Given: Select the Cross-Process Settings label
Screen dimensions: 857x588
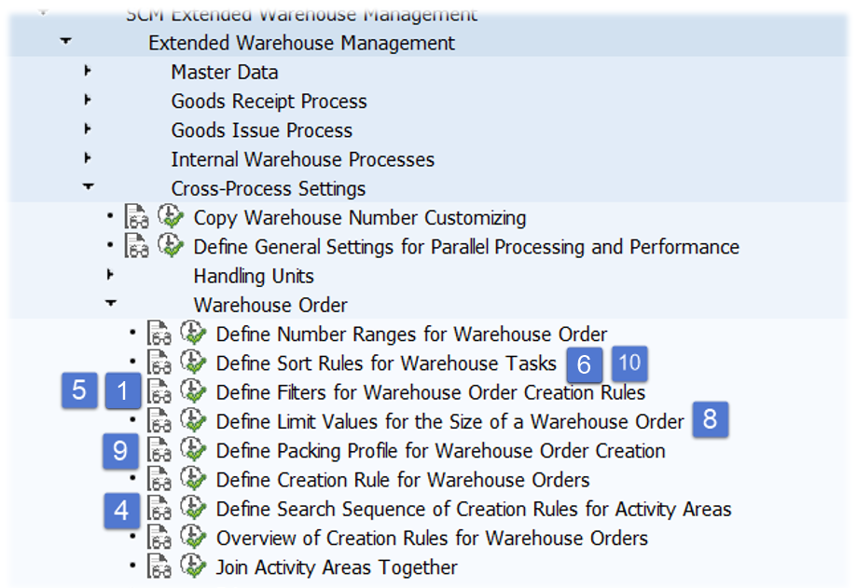Looking at the screenshot, I should (268, 189).
